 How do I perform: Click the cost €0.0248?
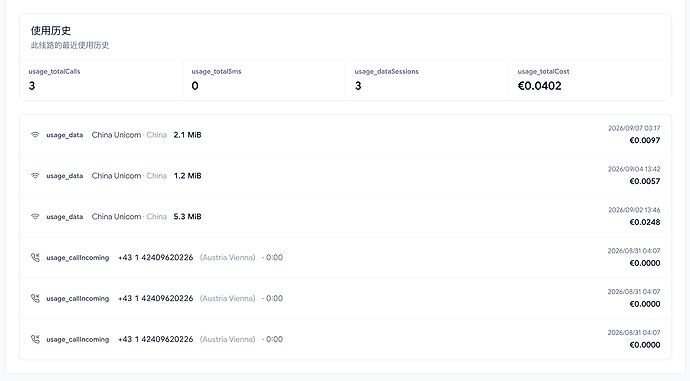tap(645, 222)
